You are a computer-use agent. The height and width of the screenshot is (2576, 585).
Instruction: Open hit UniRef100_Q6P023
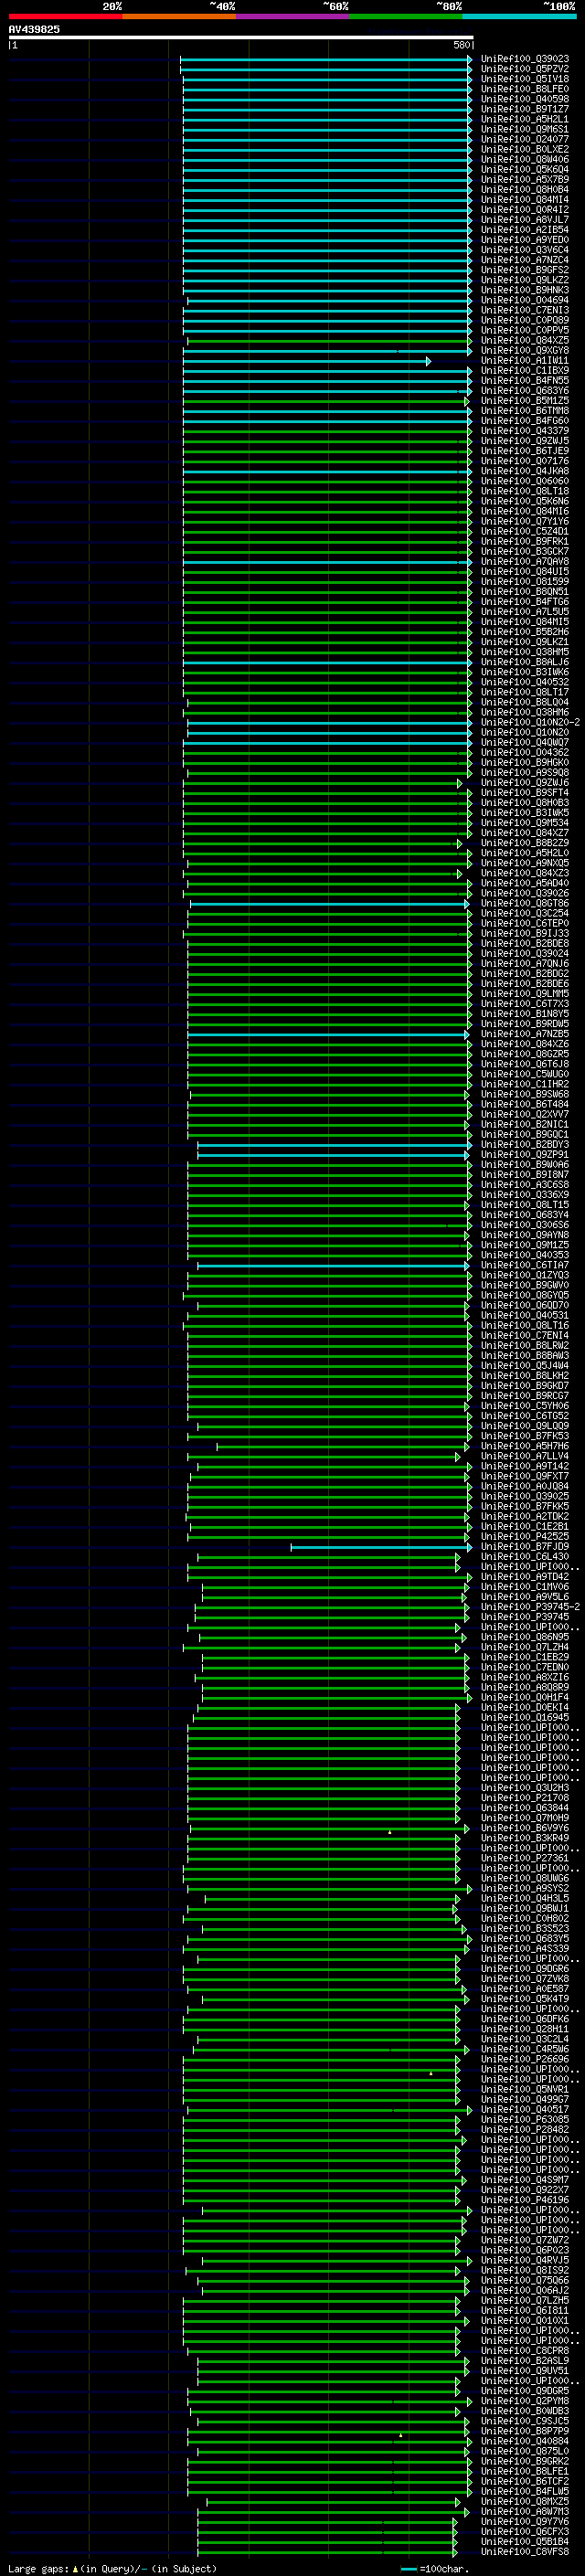(x=525, y=2251)
